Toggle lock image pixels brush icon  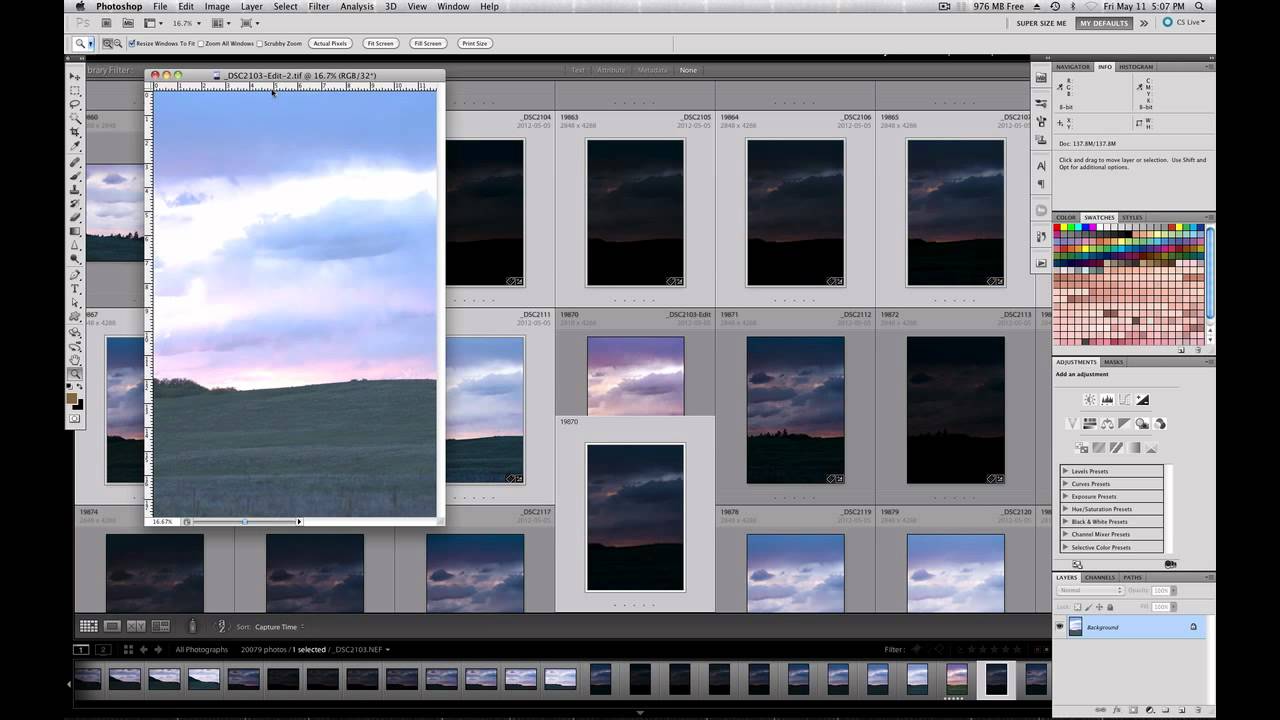[x=1088, y=606]
